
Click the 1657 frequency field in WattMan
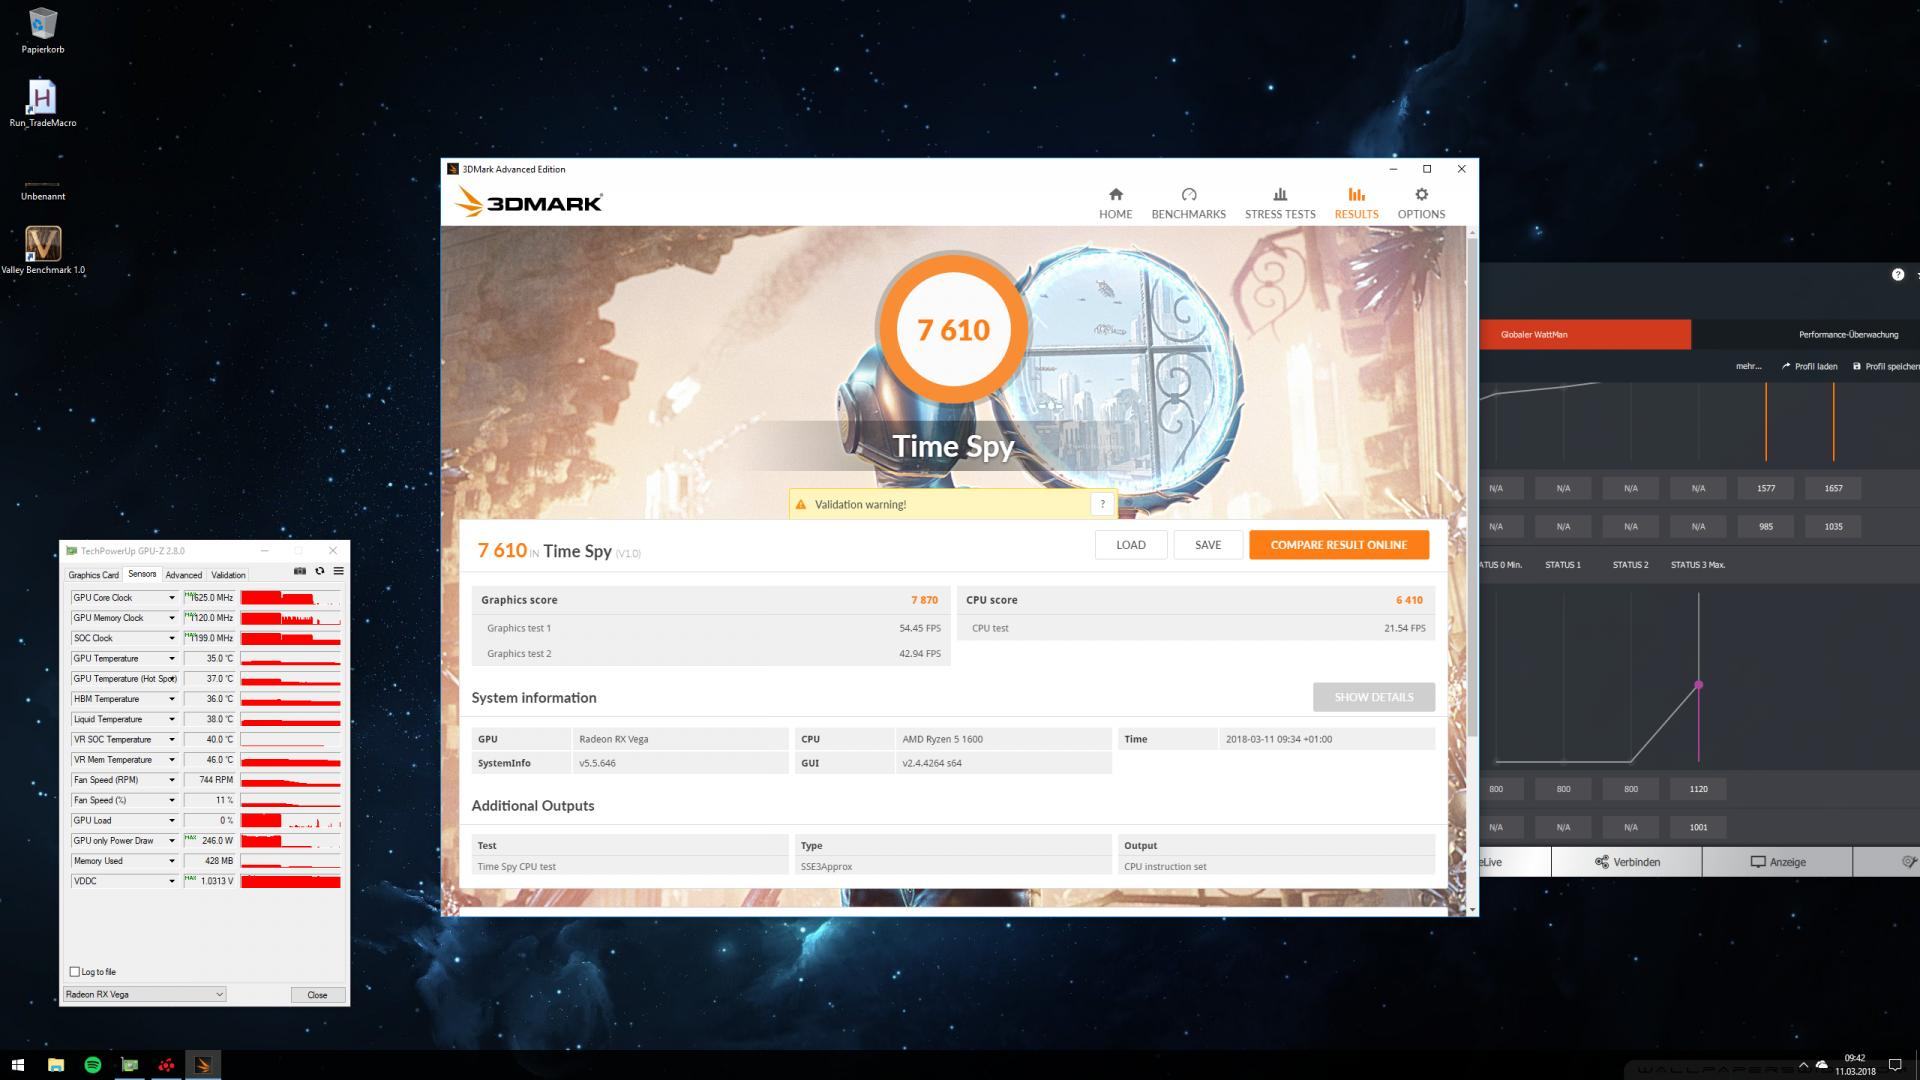tap(1832, 488)
